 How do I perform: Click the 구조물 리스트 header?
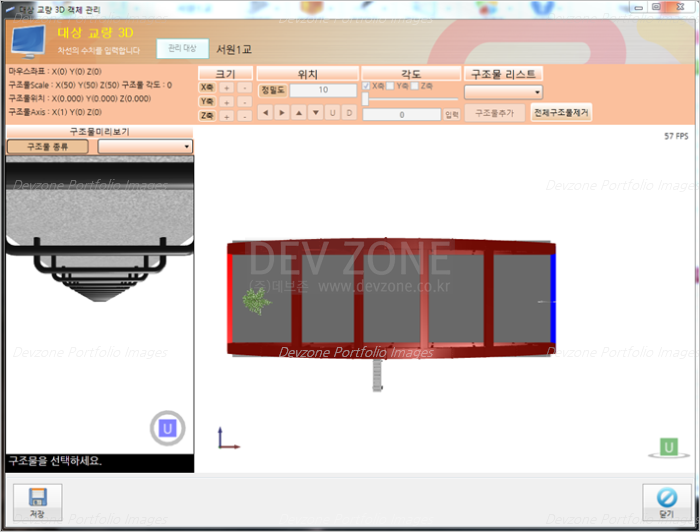(504, 74)
